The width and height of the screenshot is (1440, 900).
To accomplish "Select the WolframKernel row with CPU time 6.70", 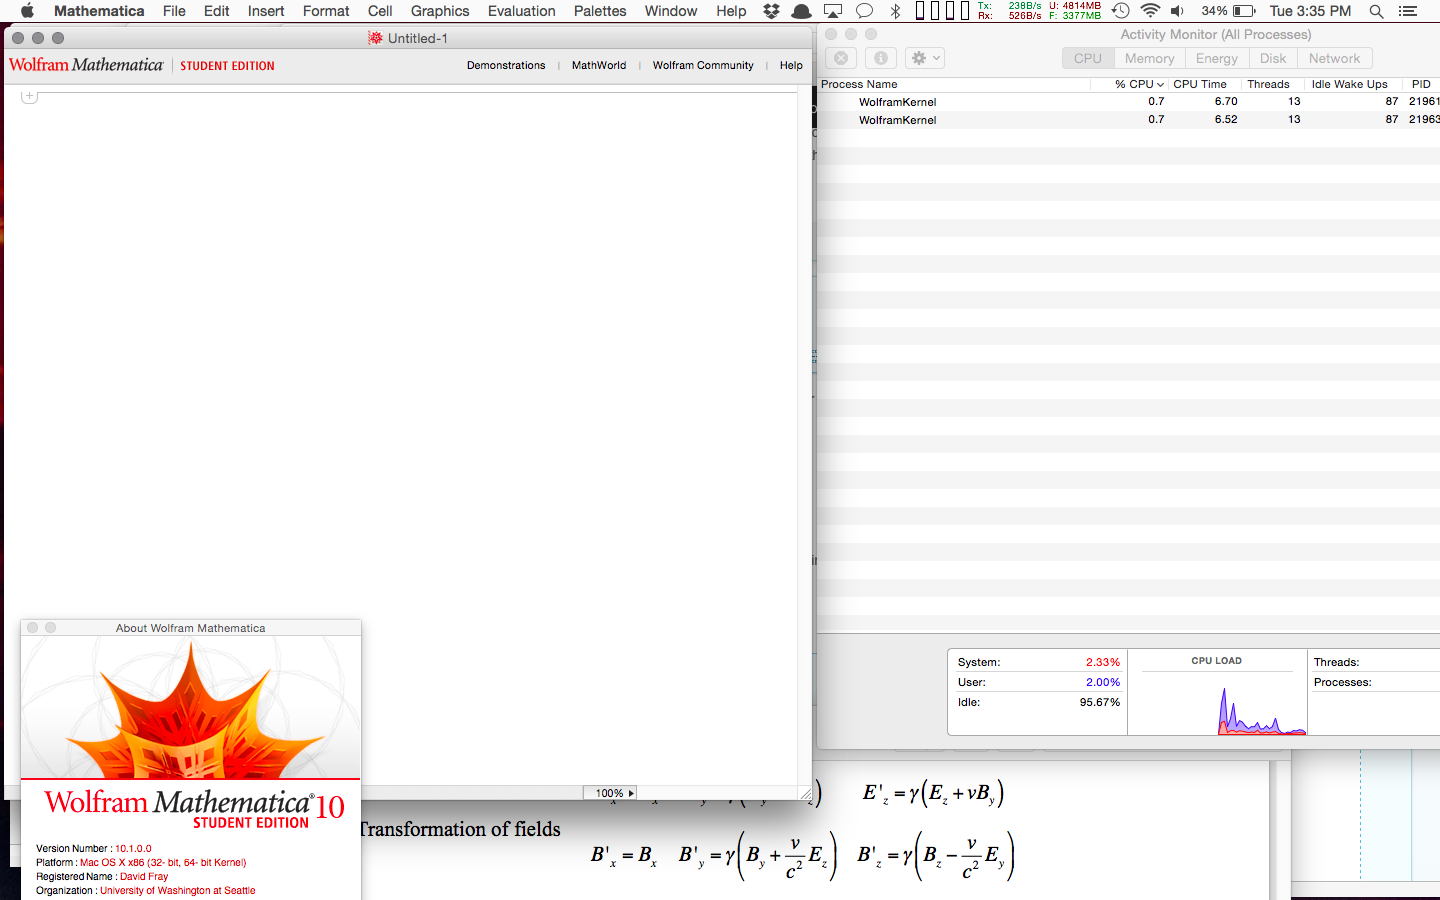I will coord(1129,102).
